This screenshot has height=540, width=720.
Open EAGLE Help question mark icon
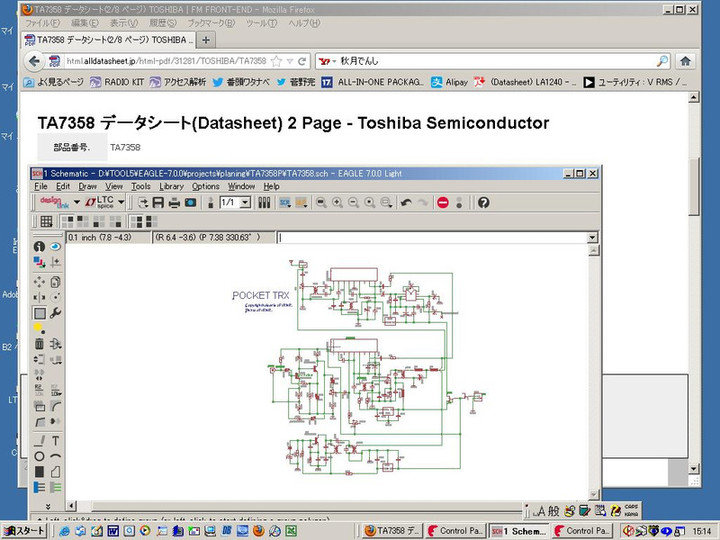coord(484,203)
